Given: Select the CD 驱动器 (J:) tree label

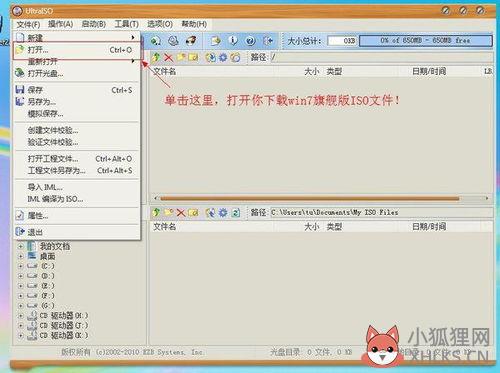Looking at the screenshot, I should pyautogui.click(x=64, y=325).
